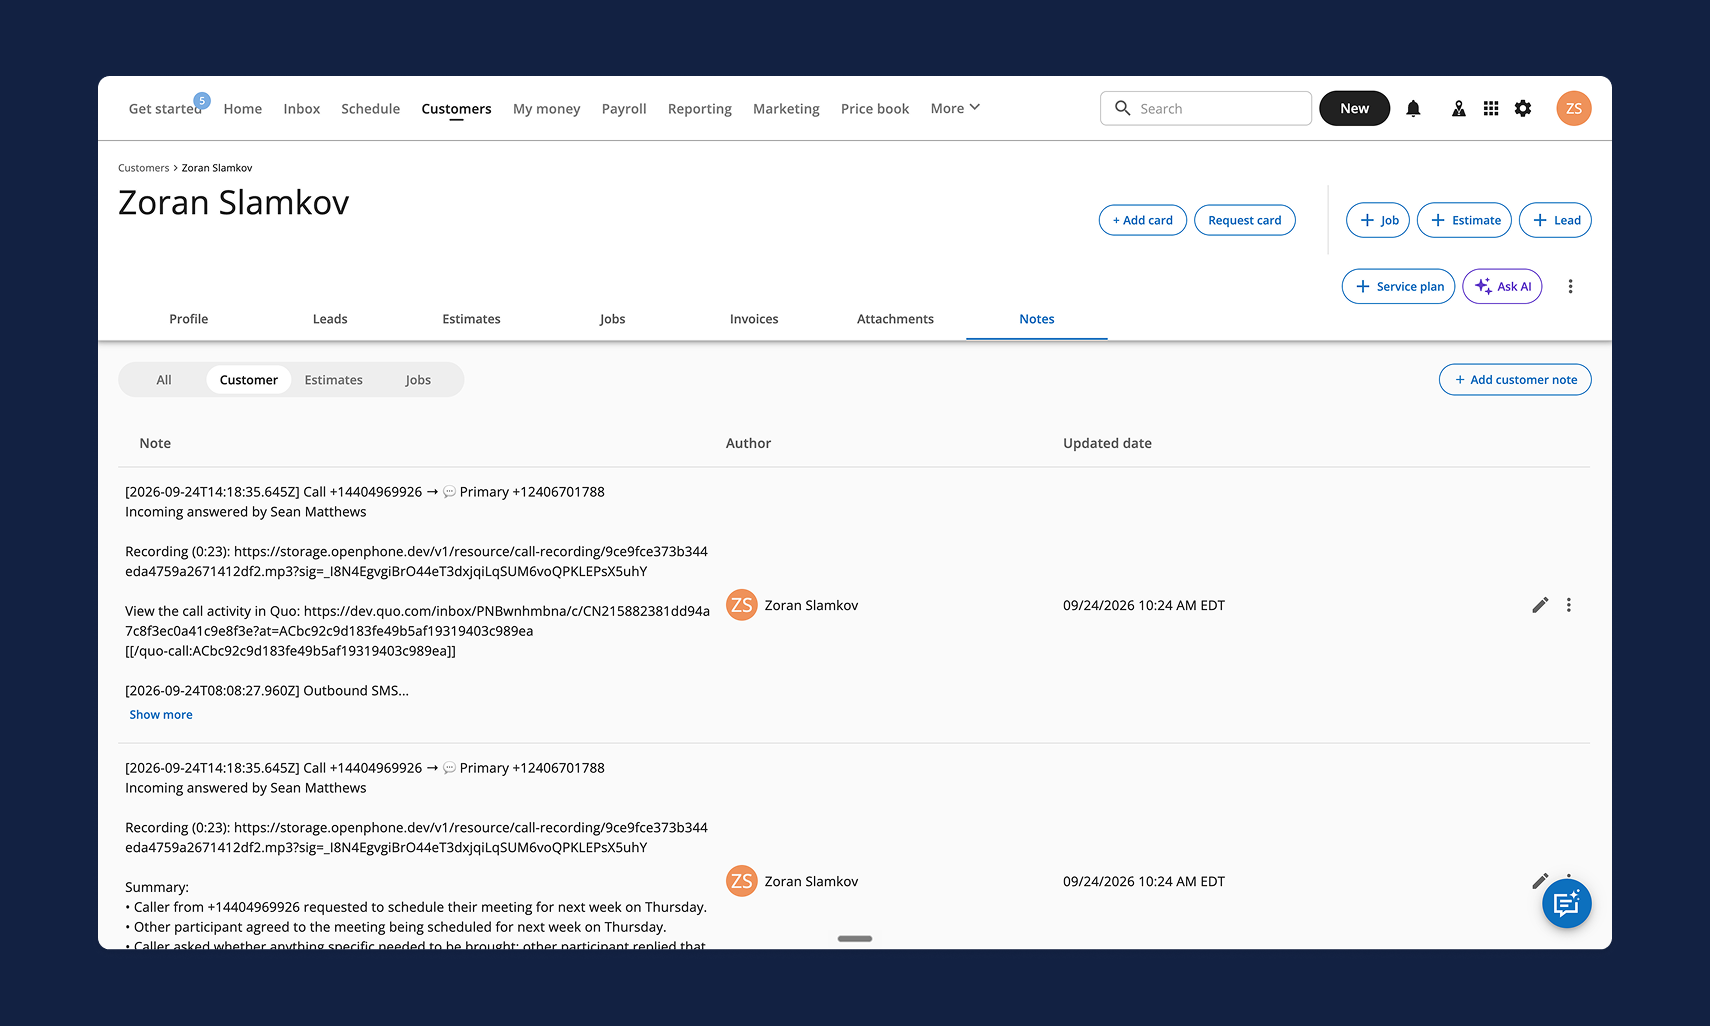Expand the More navigation dropdown
Image resolution: width=1710 pixels, height=1026 pixels.
pos(955,108)
